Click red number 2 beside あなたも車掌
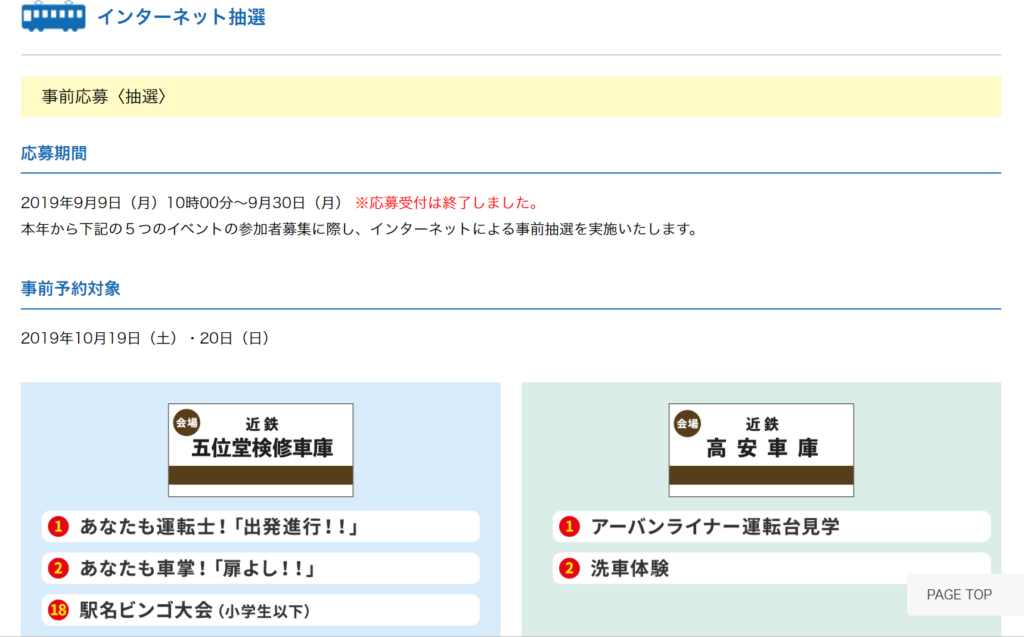Screen dimensions: 1024x637 [x=58, y=569]
